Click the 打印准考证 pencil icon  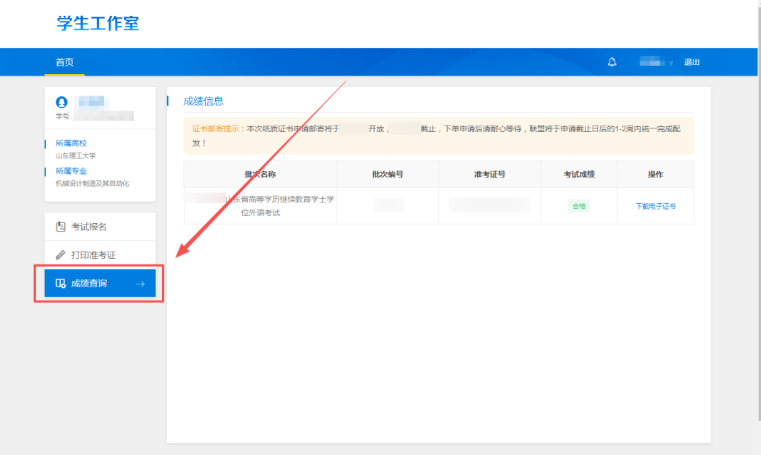pyautogui.click(x=61, y=255)
